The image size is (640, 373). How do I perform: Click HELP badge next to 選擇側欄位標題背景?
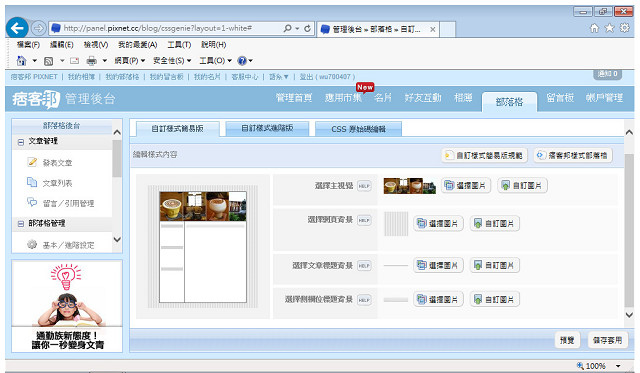click(364, 300)
